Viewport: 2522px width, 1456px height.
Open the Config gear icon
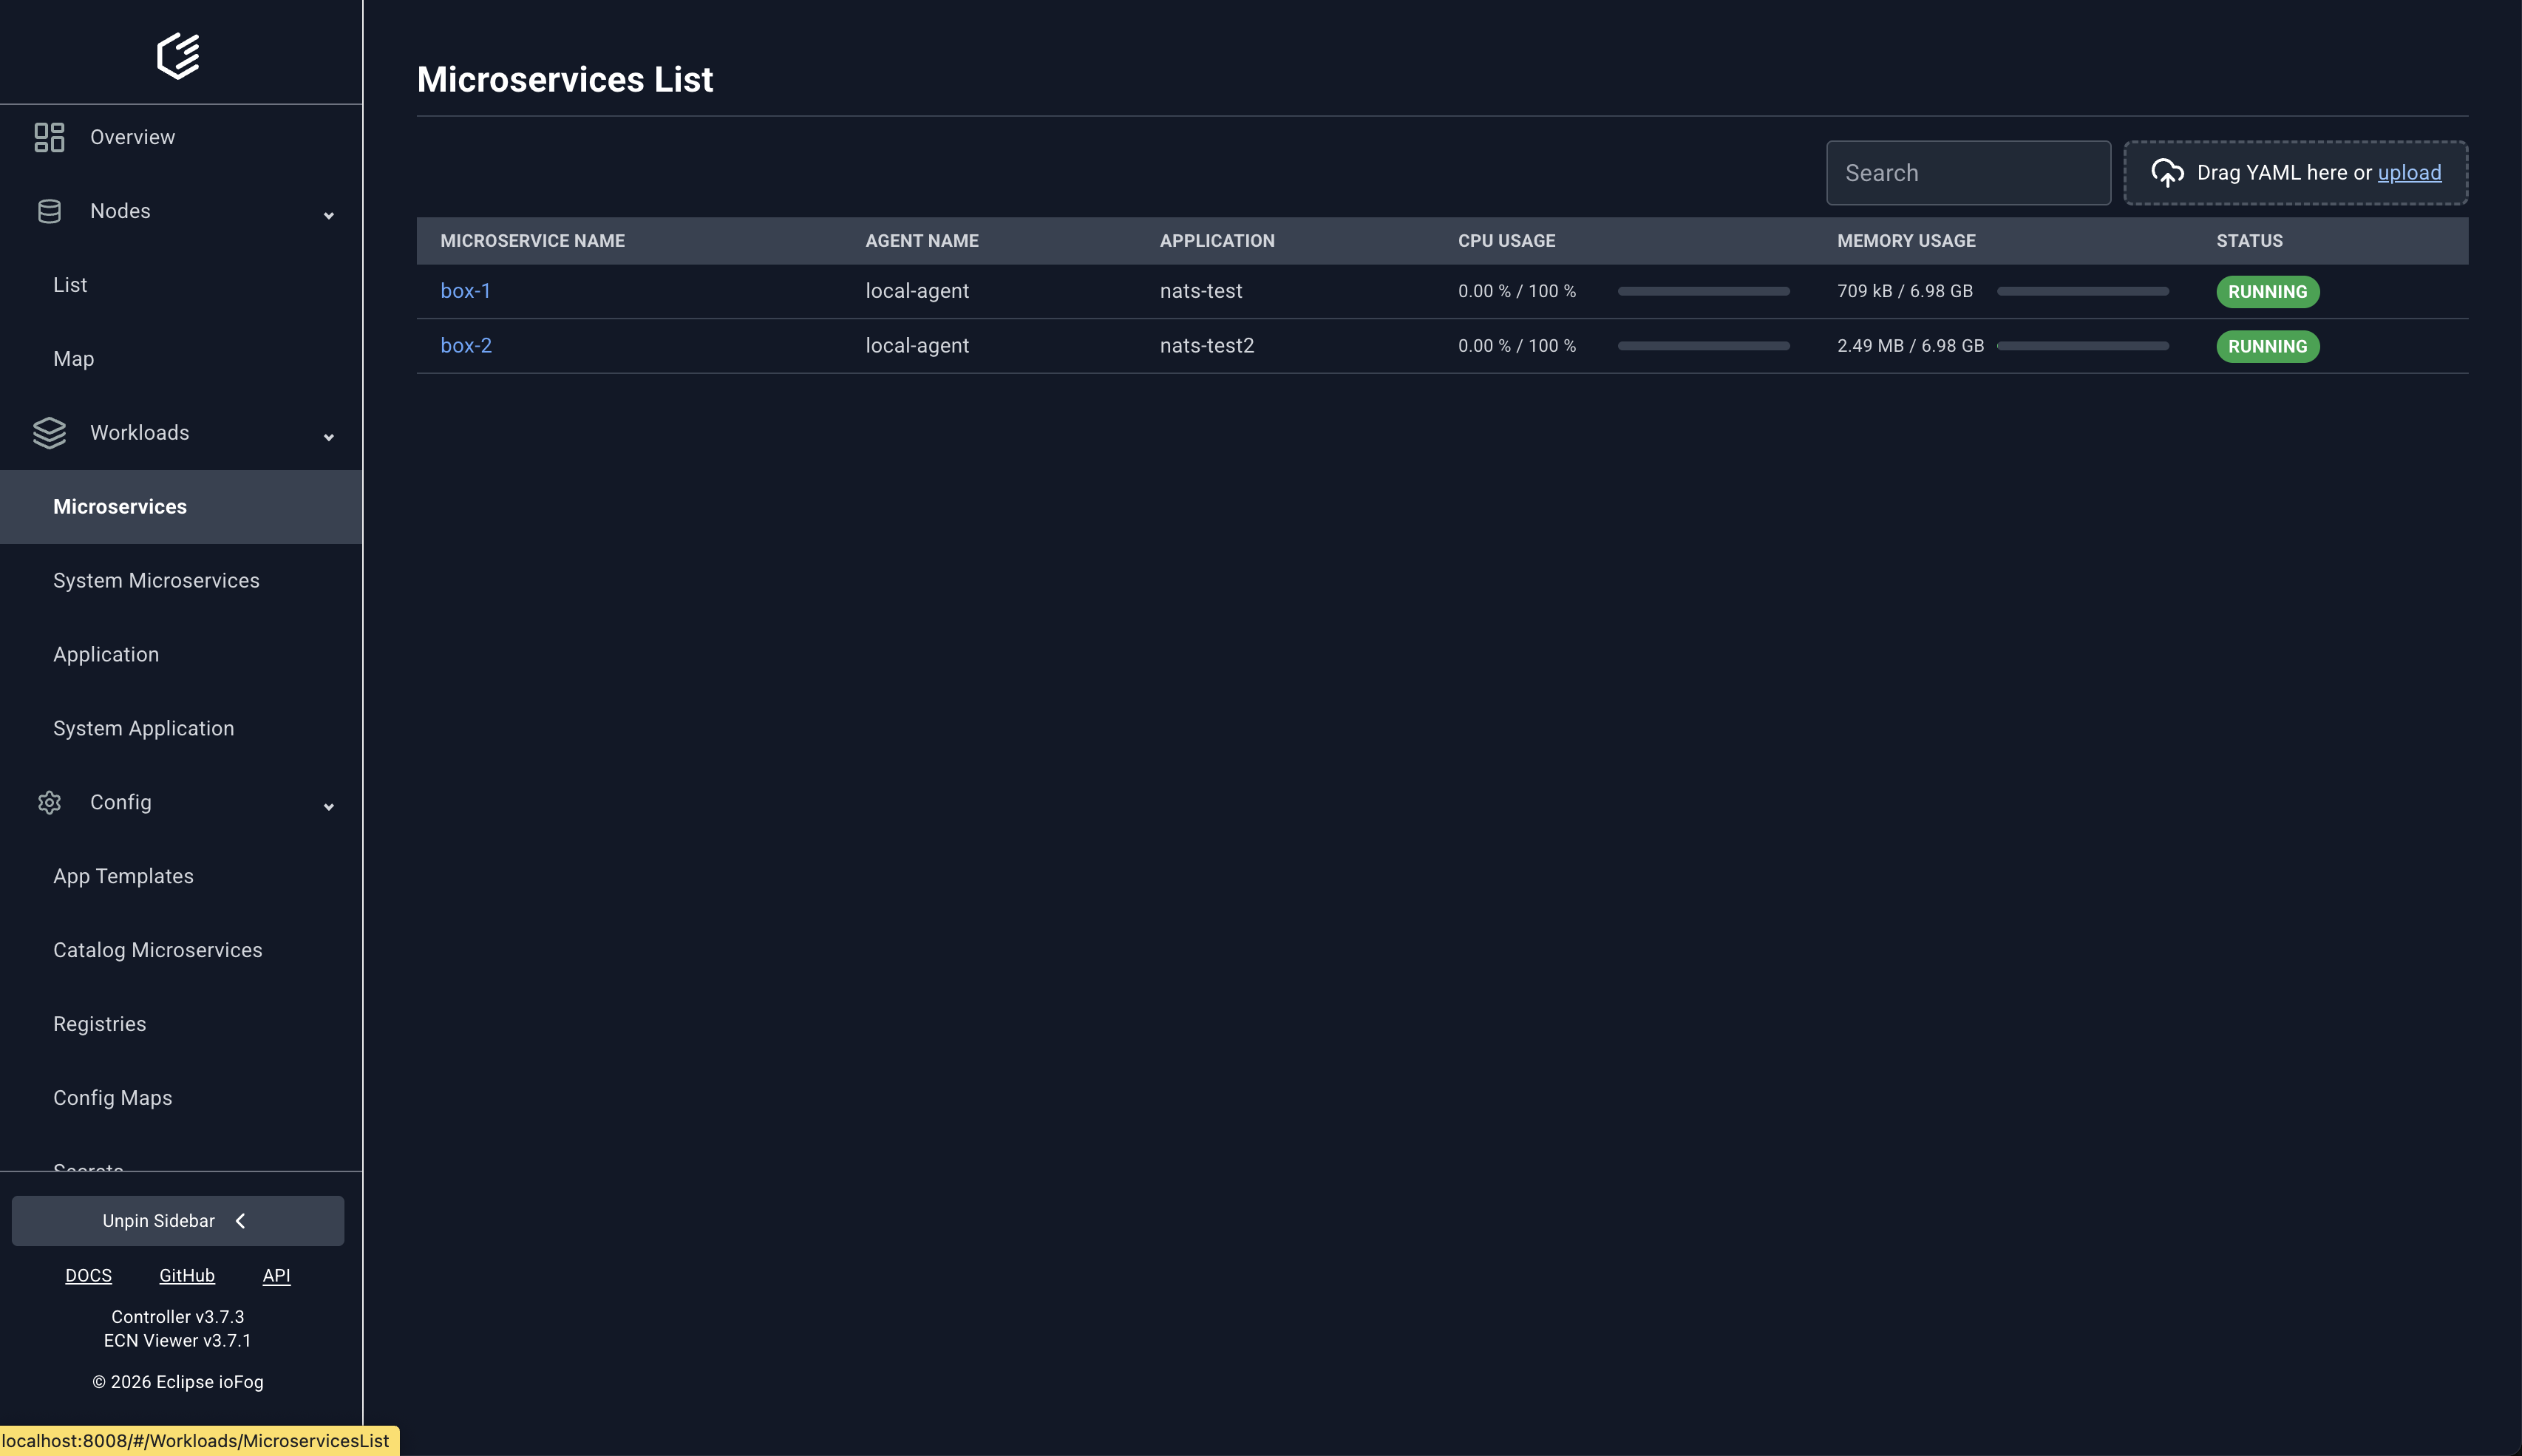point(49,802)
